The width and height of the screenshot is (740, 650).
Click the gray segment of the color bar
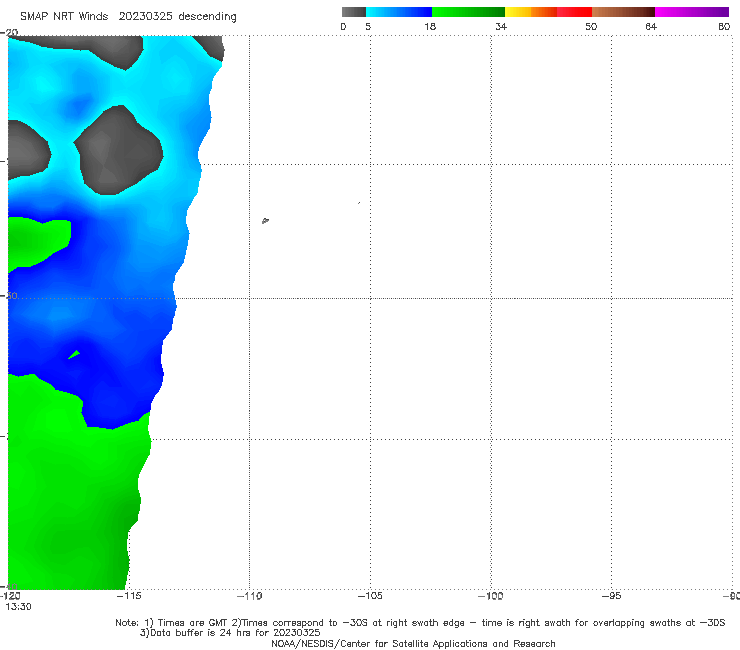coord(354,12)
